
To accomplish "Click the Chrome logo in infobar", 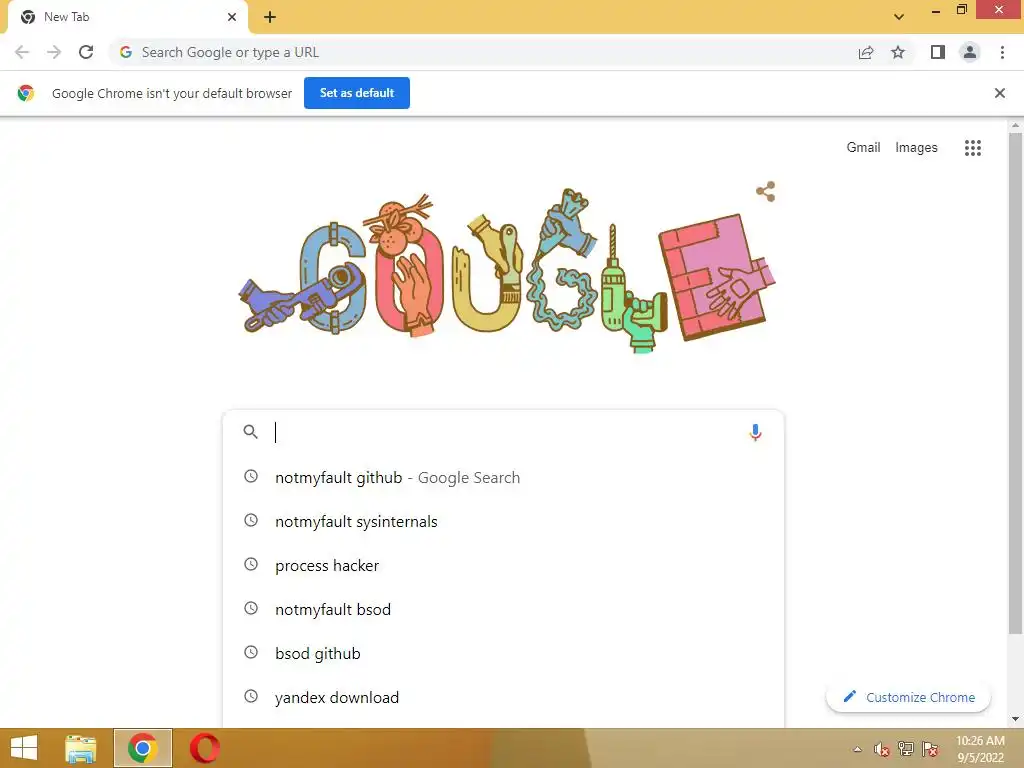I will pos(26,93).
